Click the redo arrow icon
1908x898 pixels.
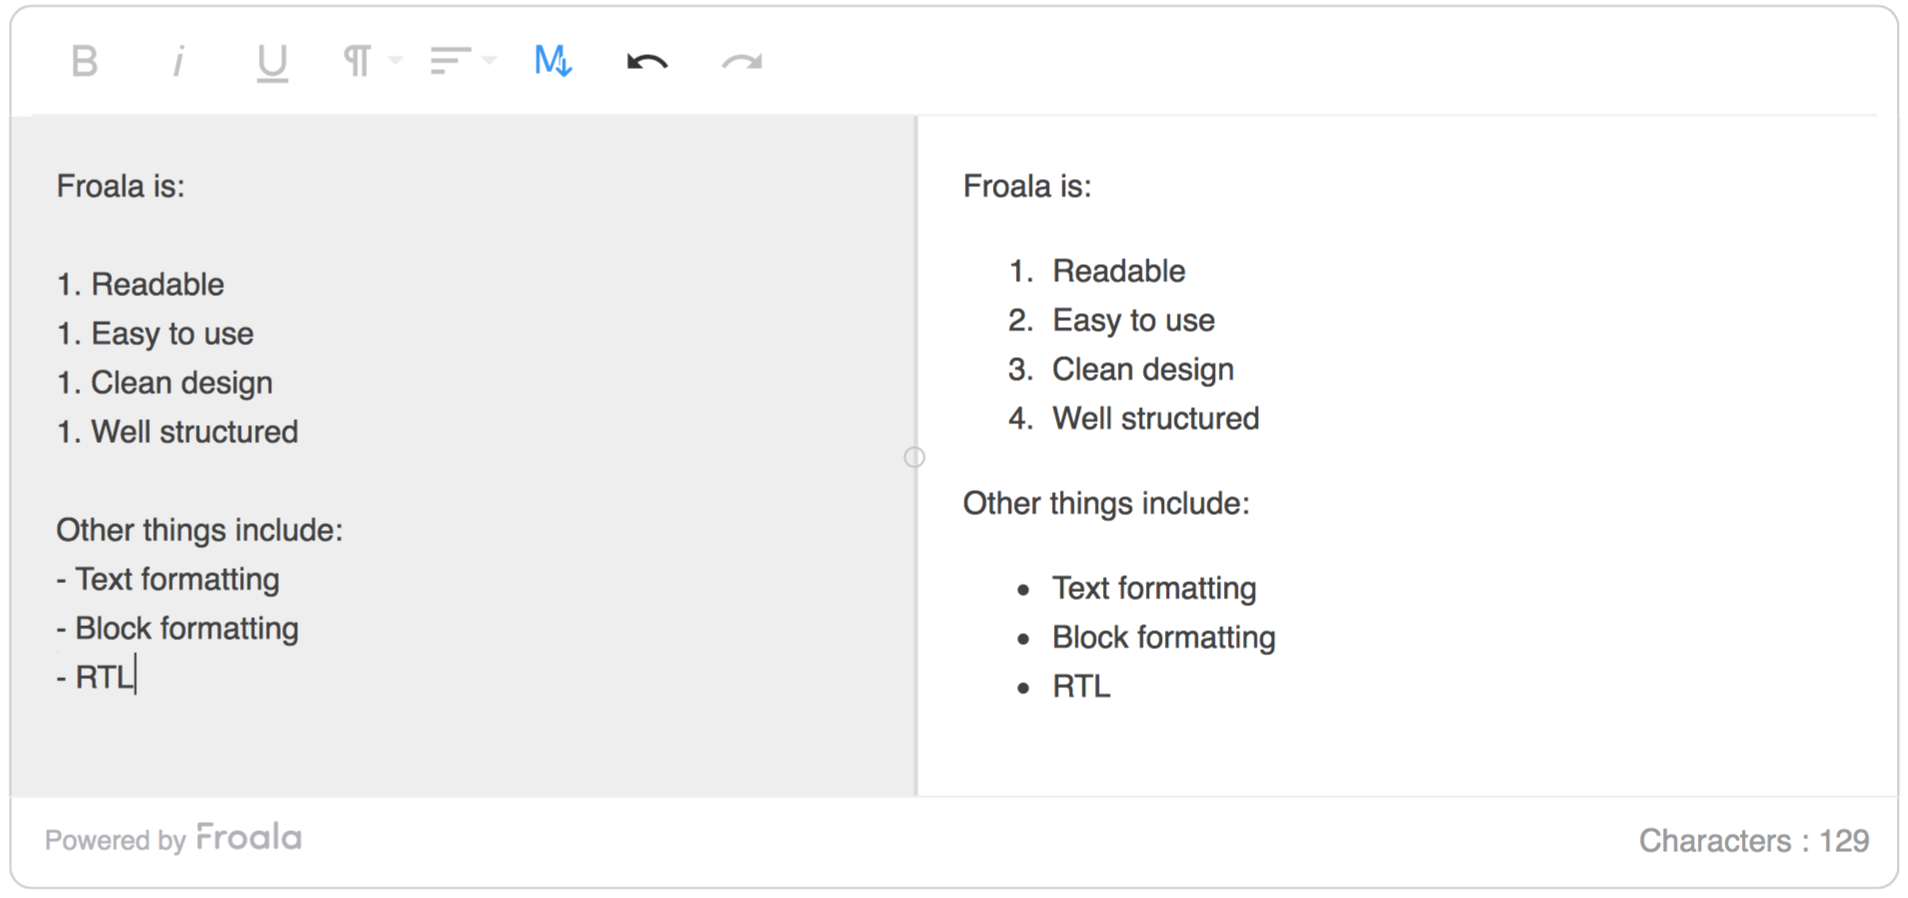tap(741, 63)
